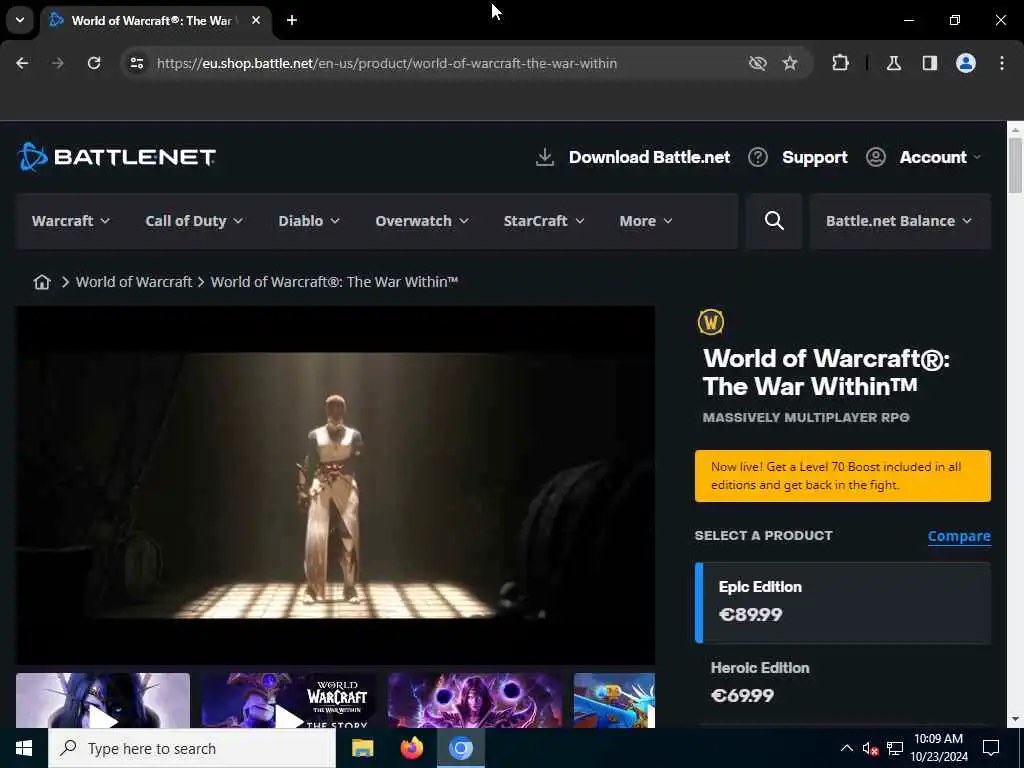Play the first dark elf video thumbnail

[103, 700]
